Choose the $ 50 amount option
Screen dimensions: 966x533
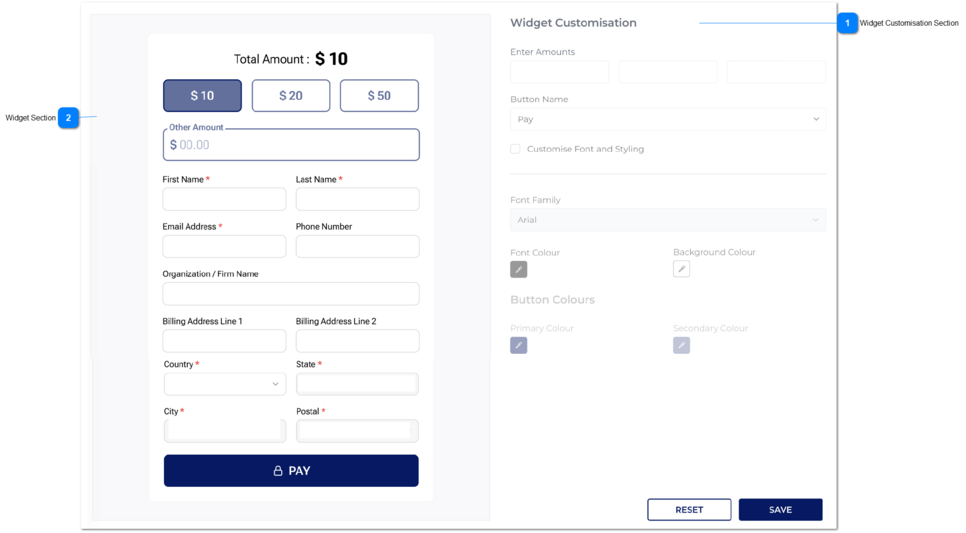point(379,96)
